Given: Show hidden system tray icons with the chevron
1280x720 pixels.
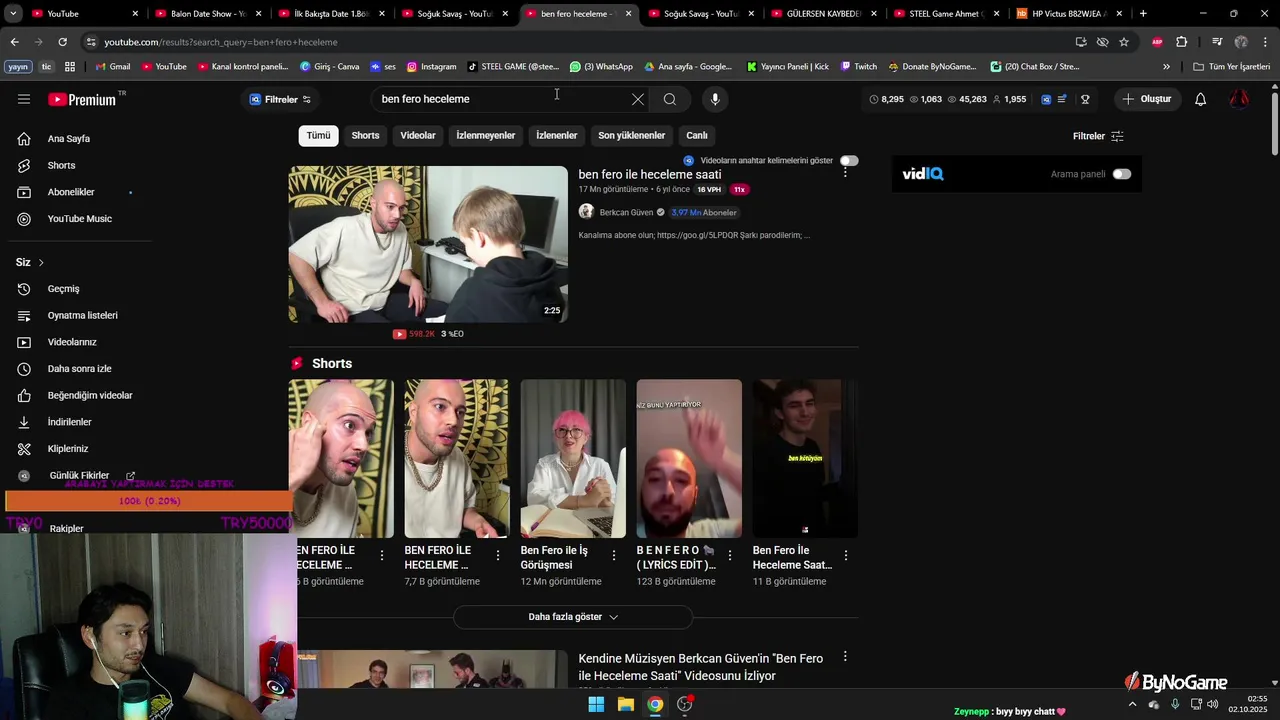Looking at the screenshot, I should click(1132, 704).
